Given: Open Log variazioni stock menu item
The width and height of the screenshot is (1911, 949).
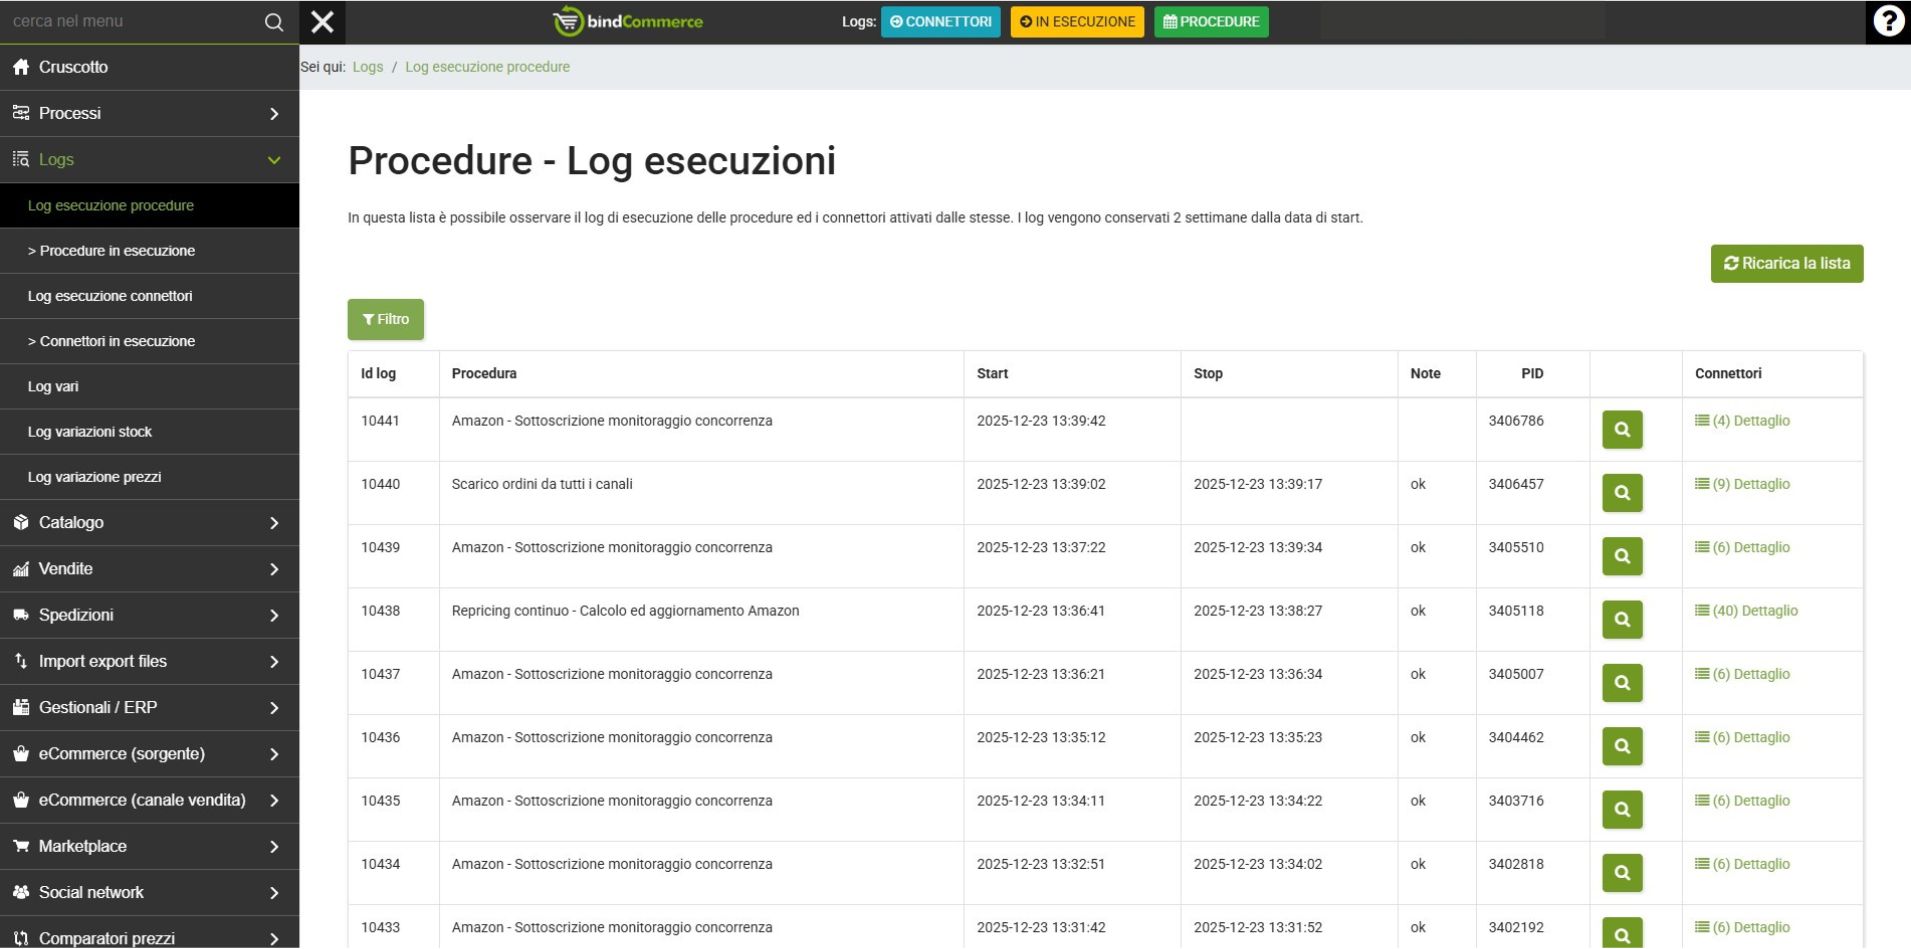Looking at the screenshot, I should click(x=90, y=432).
